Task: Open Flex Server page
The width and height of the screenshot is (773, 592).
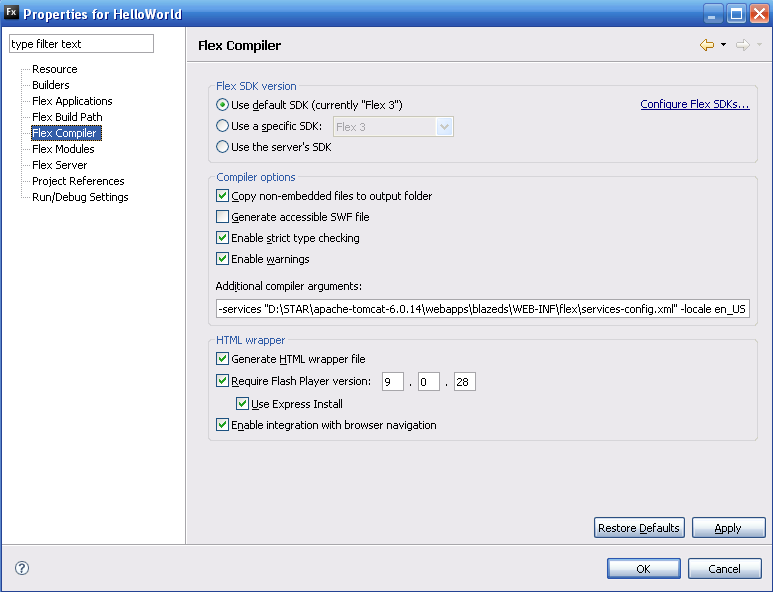Action: pos(60,165)
